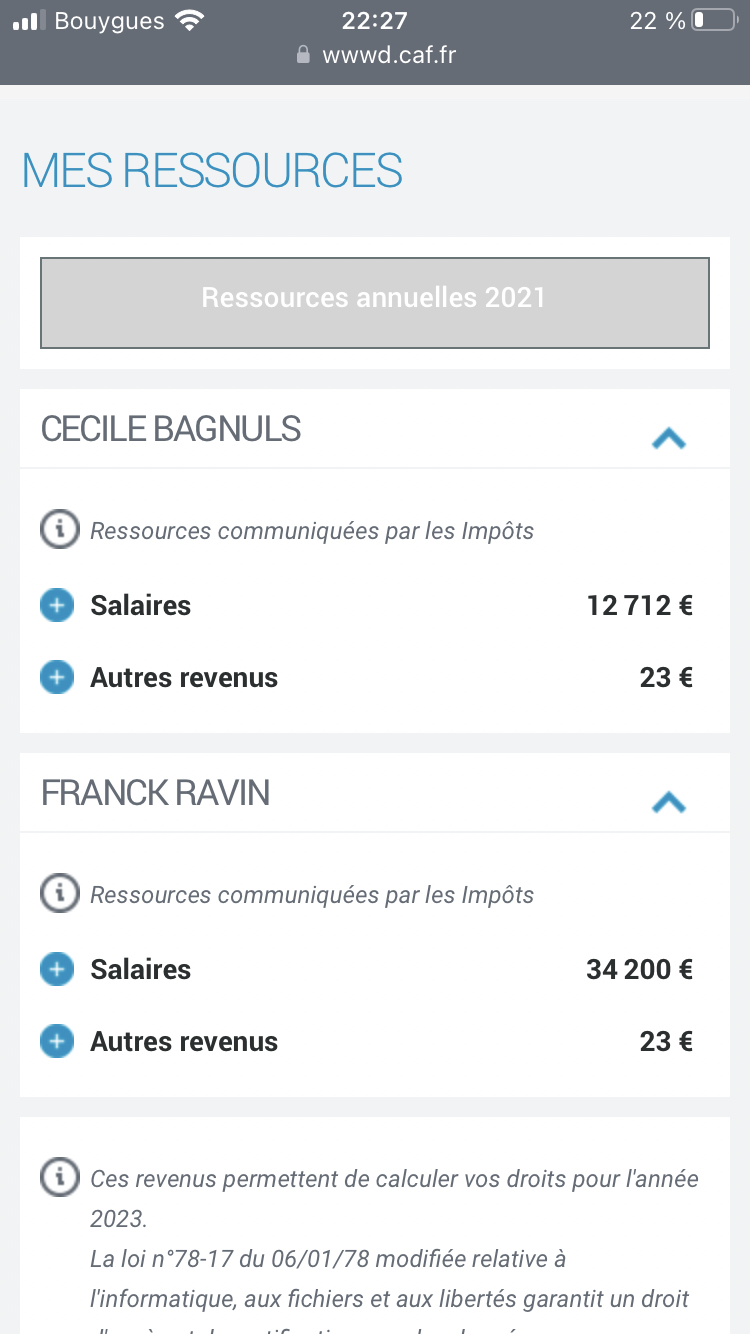Screen dimensions: 750x1334
Task: Tap Cecile's Salaires 12 712 € amount
Action: coord(640,606)
